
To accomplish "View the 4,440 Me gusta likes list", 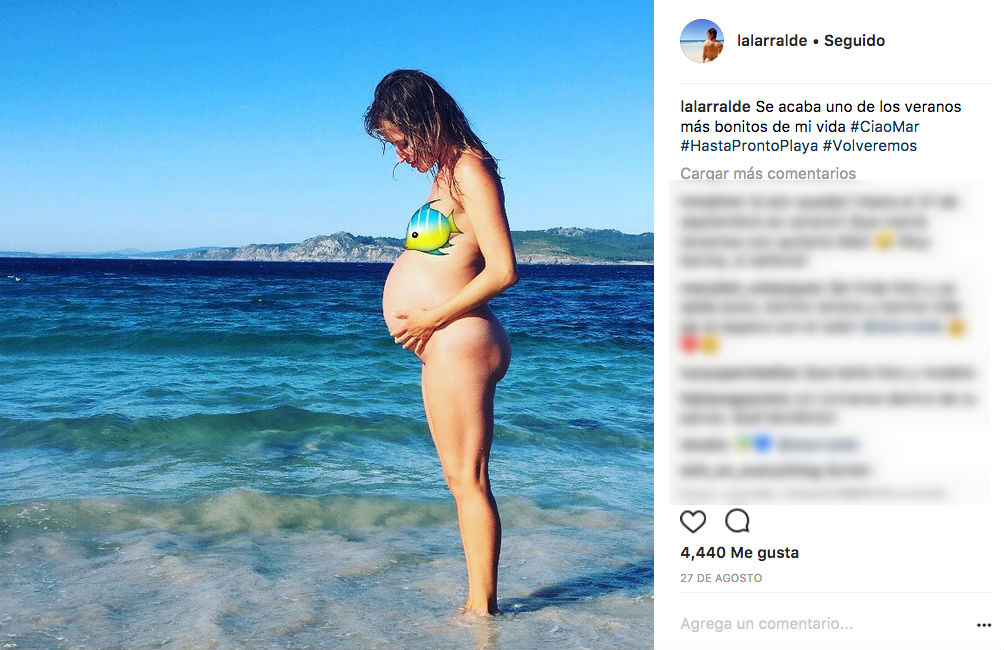I will point(740,553).
